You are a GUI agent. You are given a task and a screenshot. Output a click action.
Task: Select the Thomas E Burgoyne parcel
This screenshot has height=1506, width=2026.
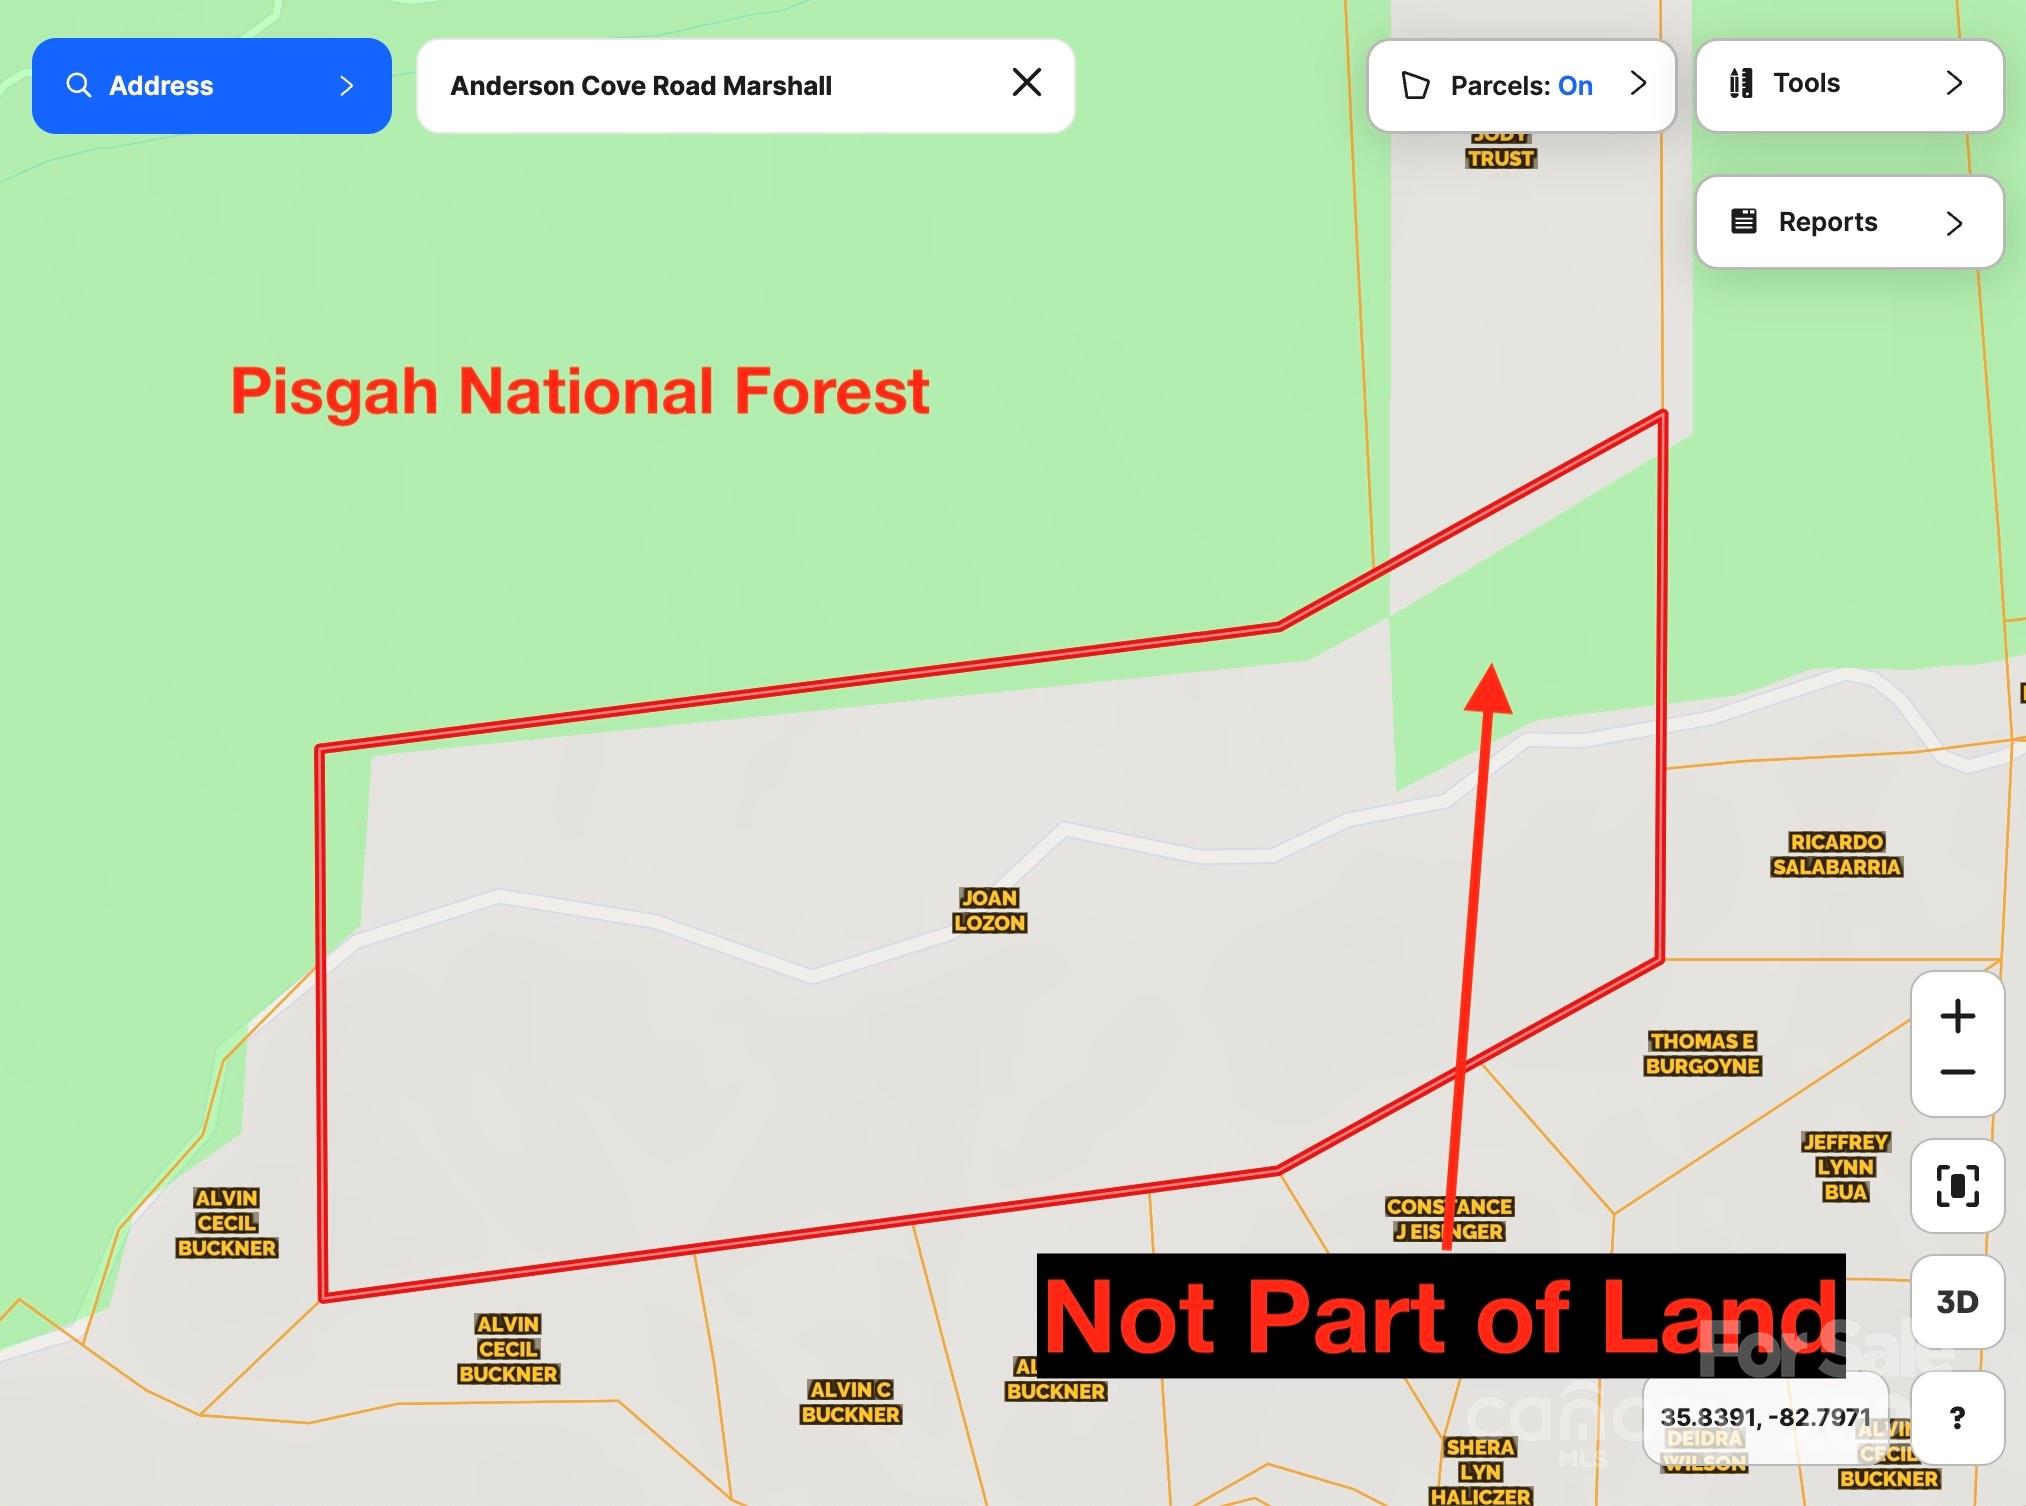tap(1702, 1054)
